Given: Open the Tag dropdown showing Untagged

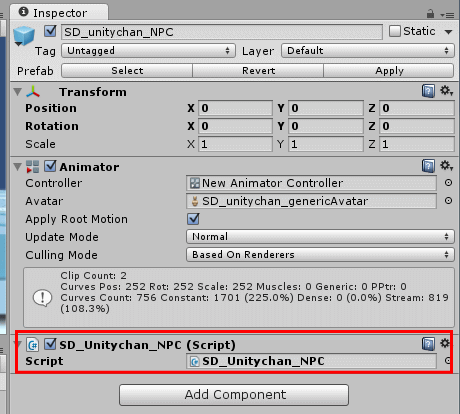Looking at the screenshot, I should 148,51.
